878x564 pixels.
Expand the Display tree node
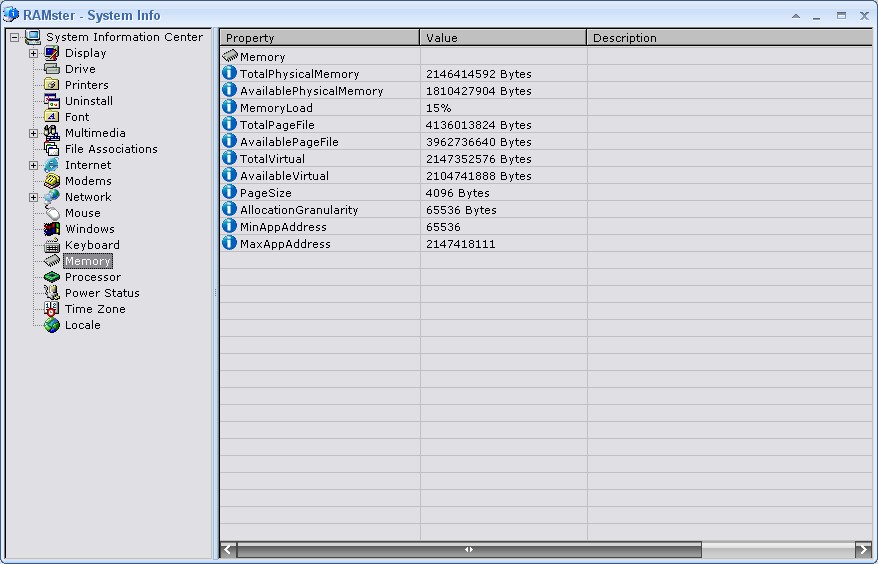pyautogui.click(x=34, y=53)
